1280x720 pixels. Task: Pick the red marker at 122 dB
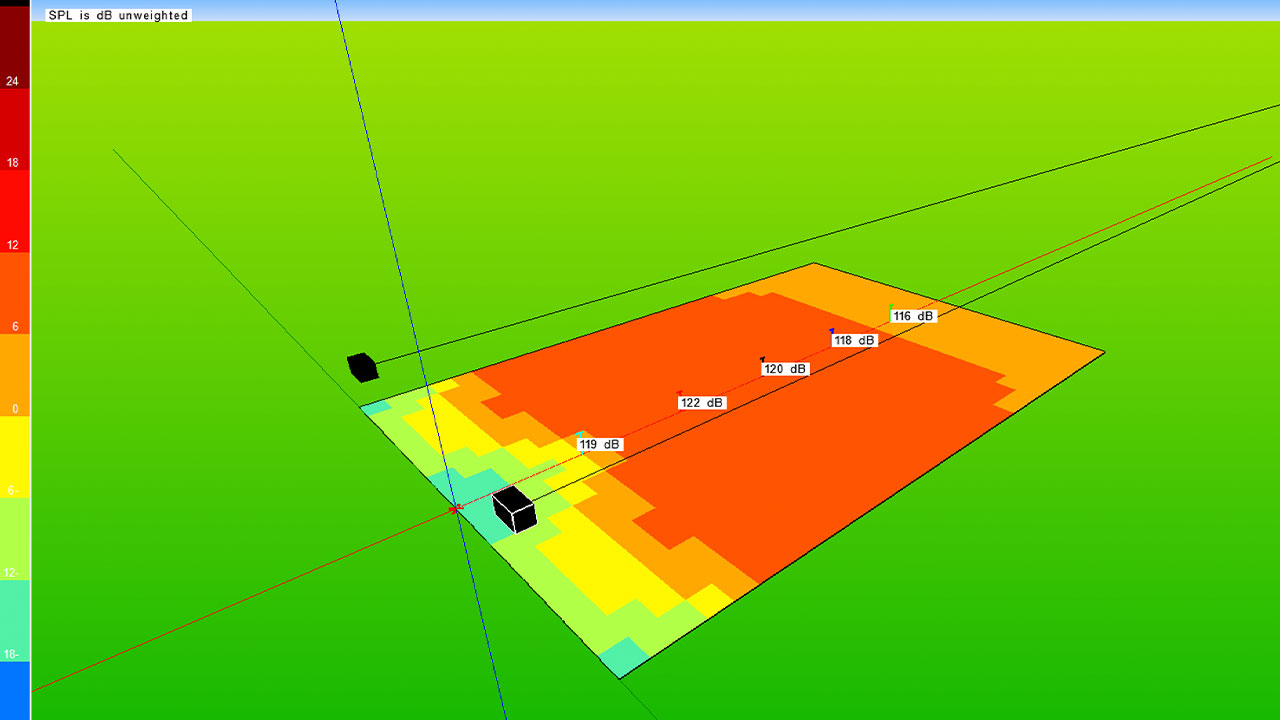(680, 392)
